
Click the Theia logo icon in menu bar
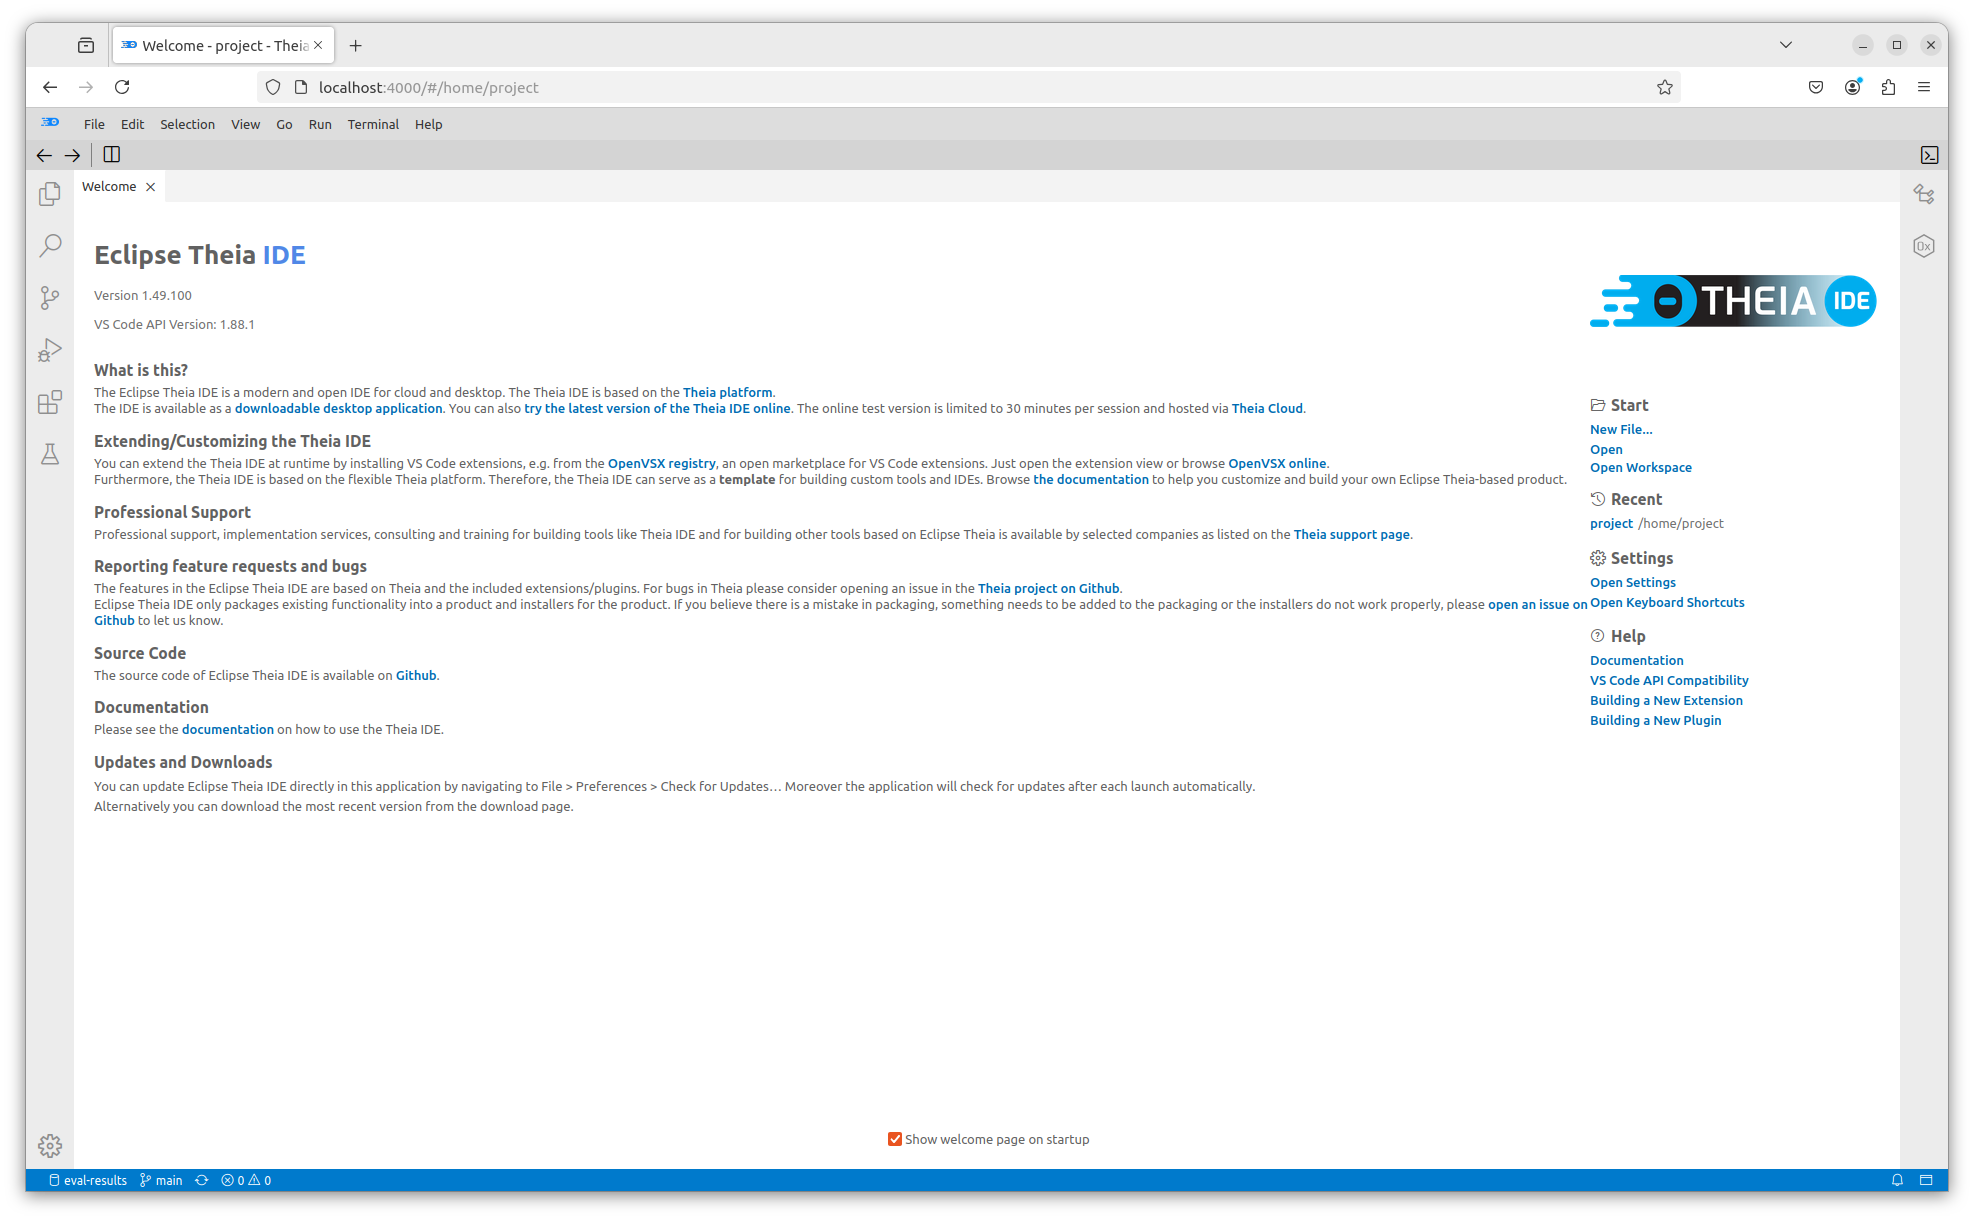click(50, 123)
